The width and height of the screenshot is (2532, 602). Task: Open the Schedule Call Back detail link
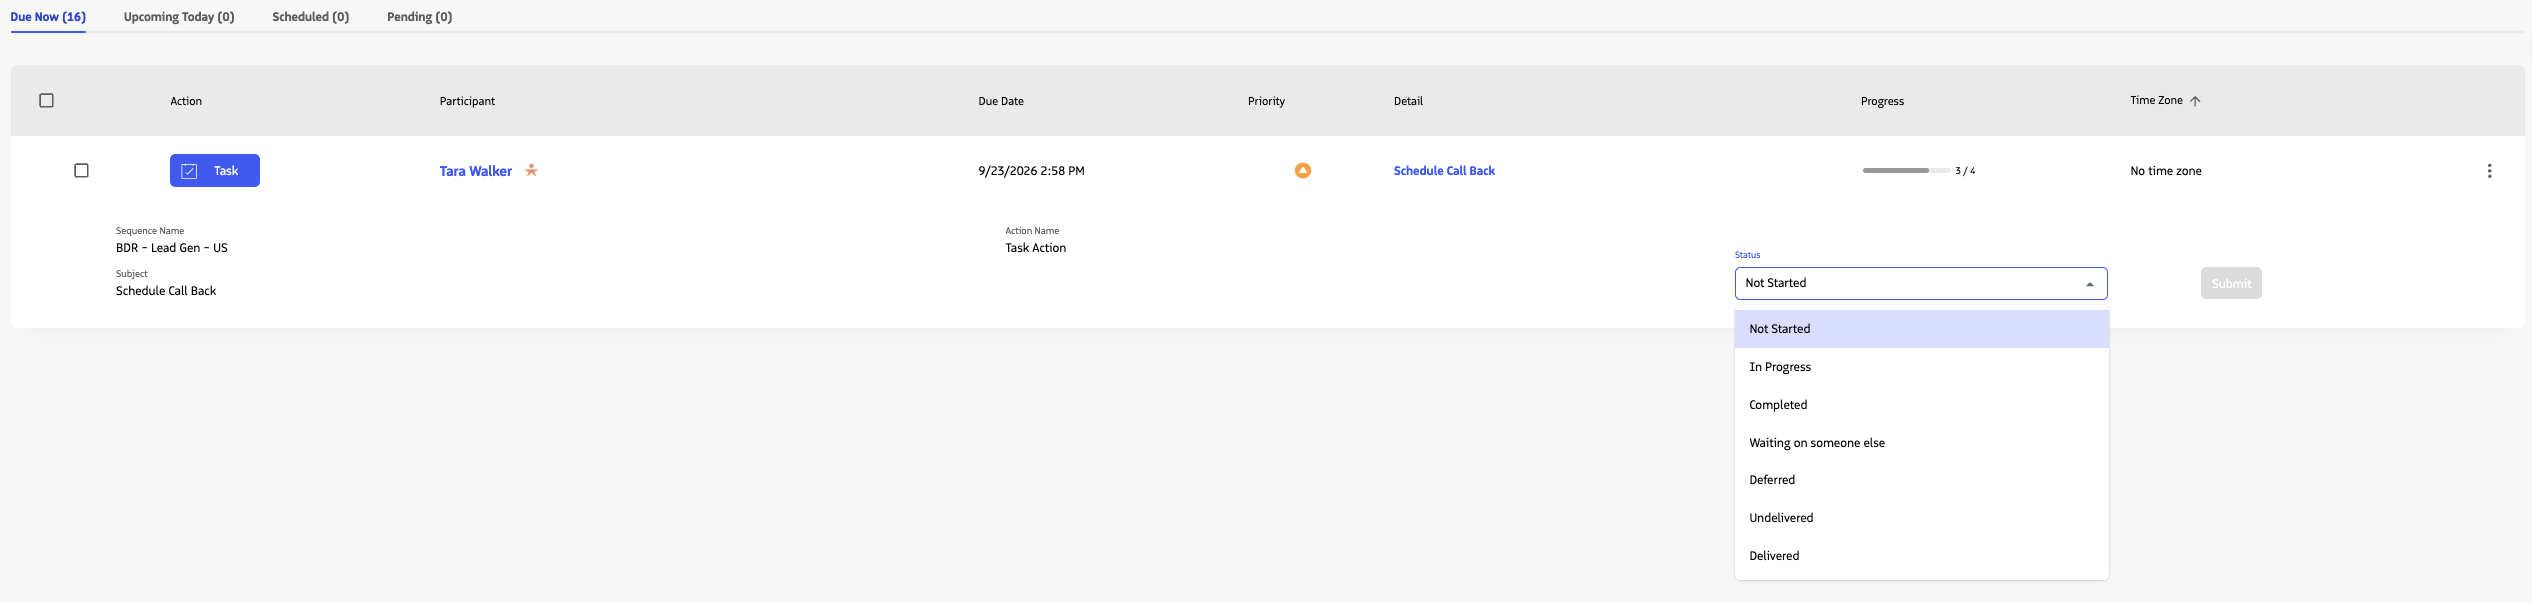click(x=1444, y=171)
